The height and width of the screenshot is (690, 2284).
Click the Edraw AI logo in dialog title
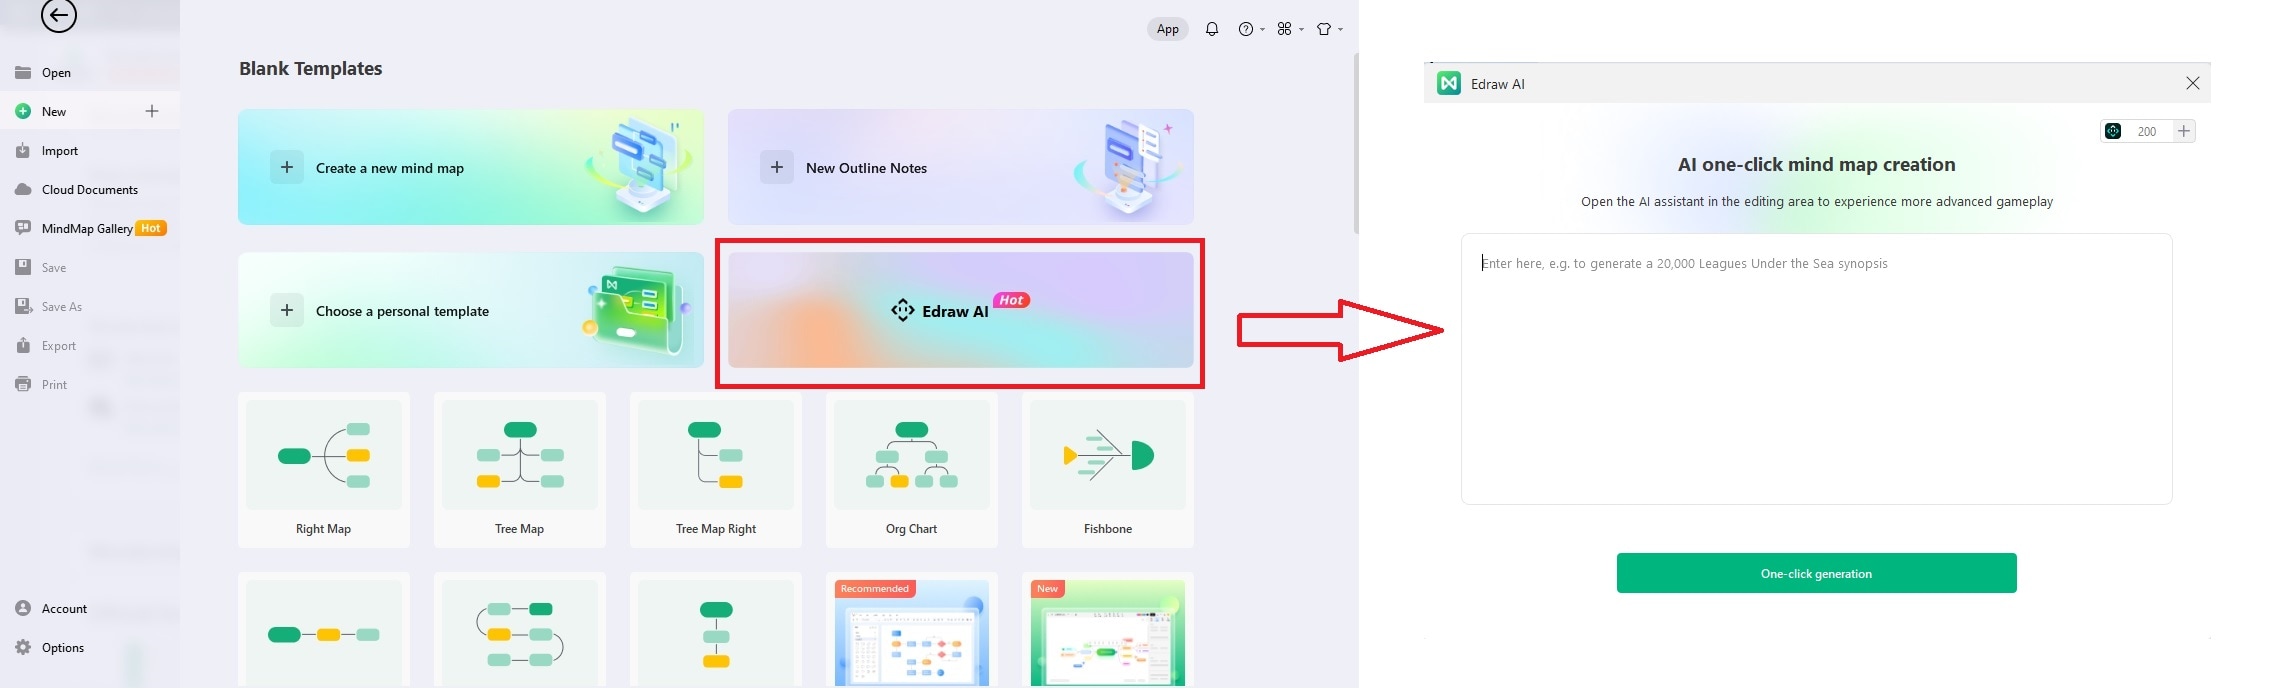[x=1449, y=84]
